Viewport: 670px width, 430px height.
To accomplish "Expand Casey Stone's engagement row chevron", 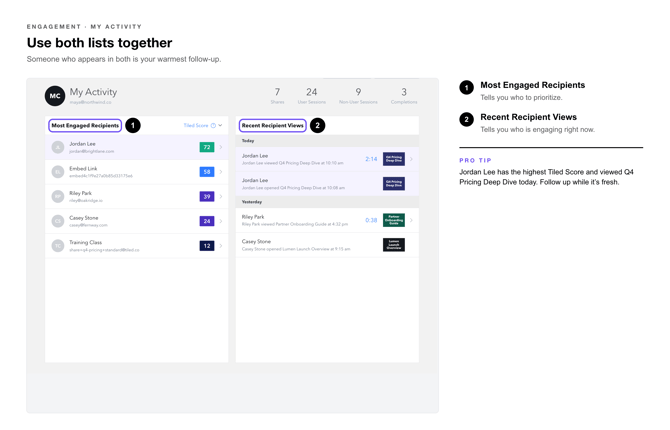I will pyautogui.click(x=221, y=221).
